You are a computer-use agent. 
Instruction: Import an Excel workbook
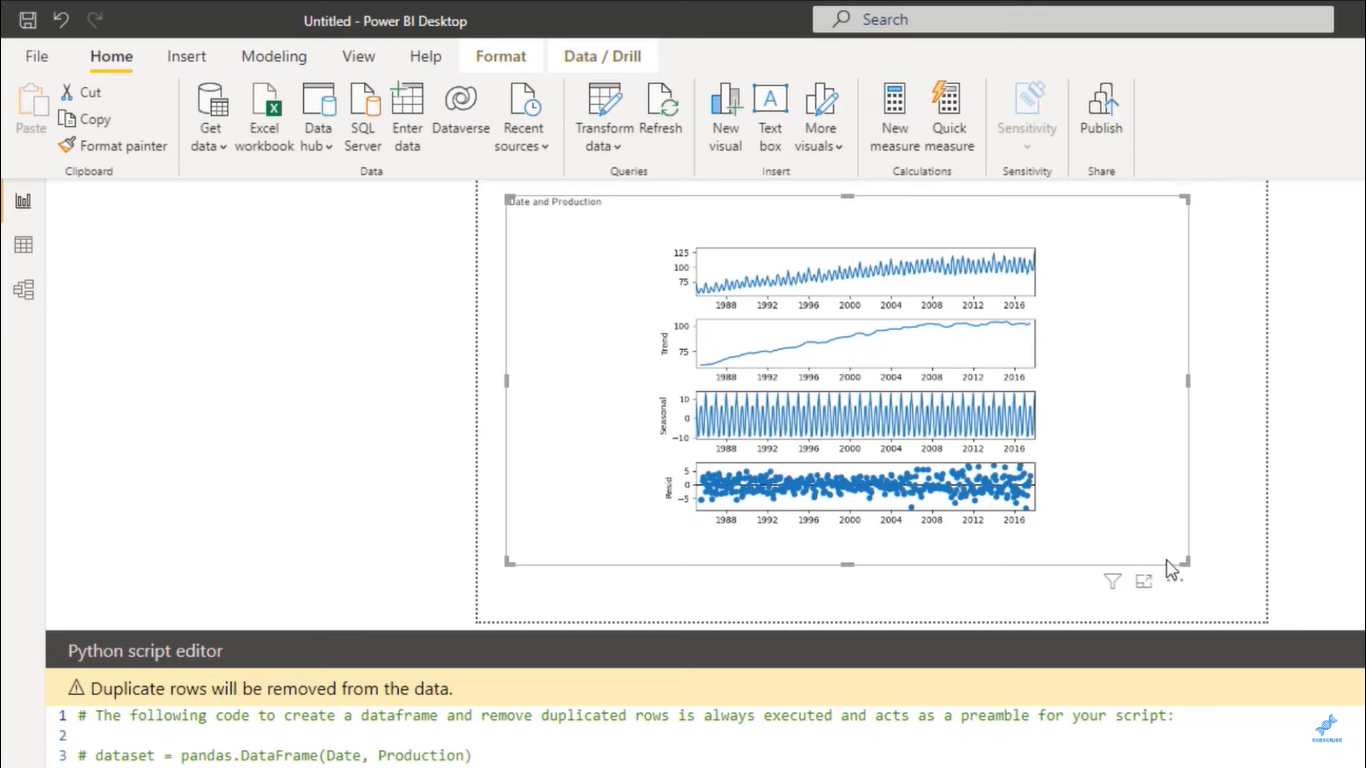click(264, 118)
